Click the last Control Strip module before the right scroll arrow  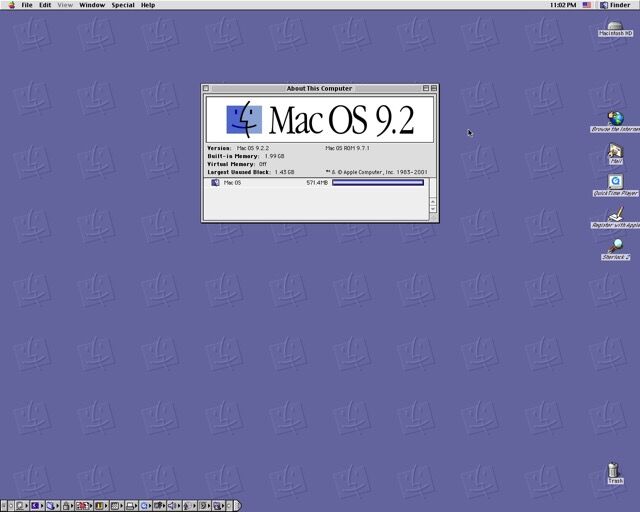[218, 506]
